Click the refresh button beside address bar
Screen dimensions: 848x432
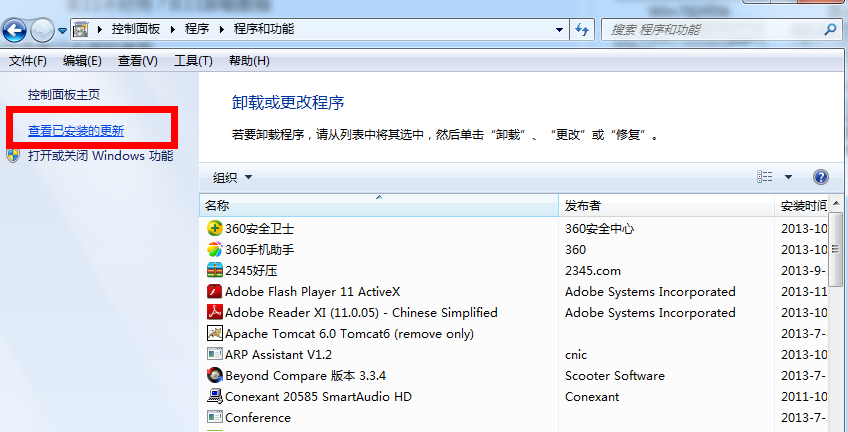[582, 30]
